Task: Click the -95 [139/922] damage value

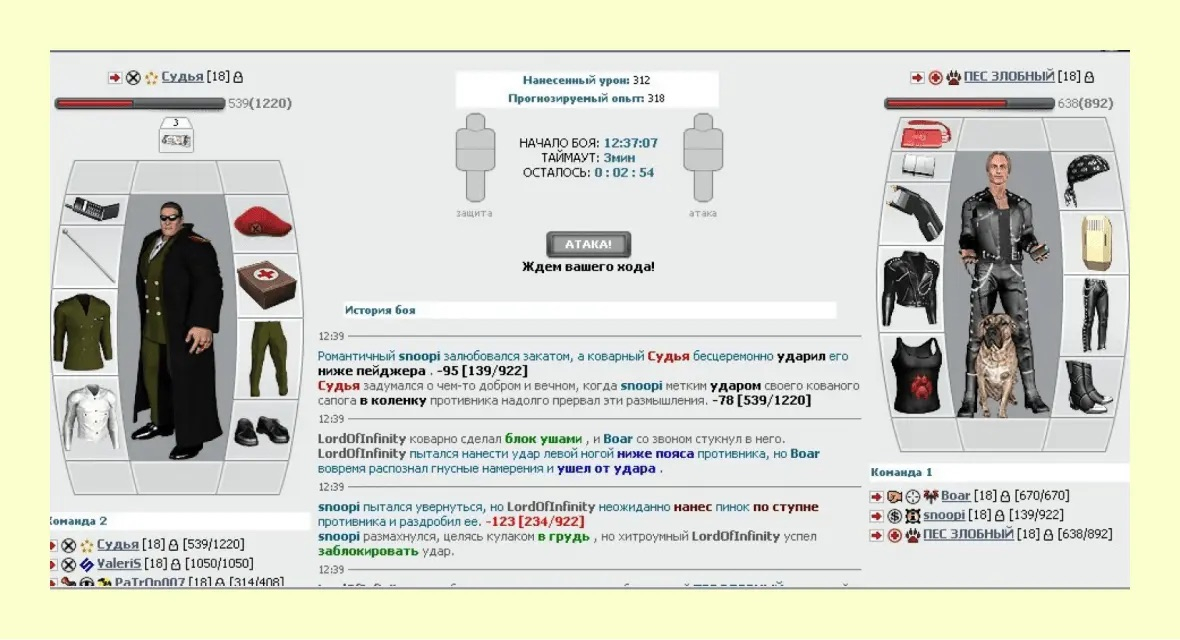Action: tap(483, 370)
